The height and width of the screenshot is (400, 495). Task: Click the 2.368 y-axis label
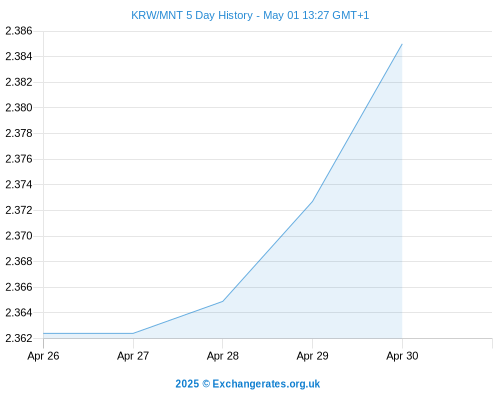pos(19,261)
